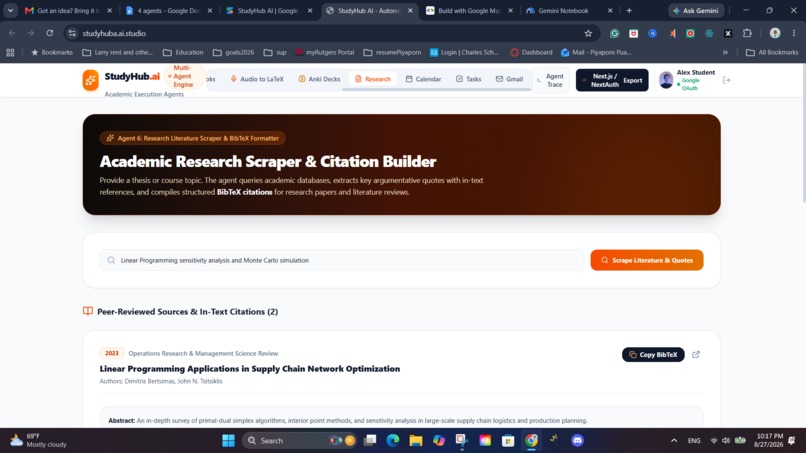This screenshot has height=453, width=806.
Task: Open the Mail - Piyaporn bookmark
Action: pyautogui.click(x=596, y=52)
